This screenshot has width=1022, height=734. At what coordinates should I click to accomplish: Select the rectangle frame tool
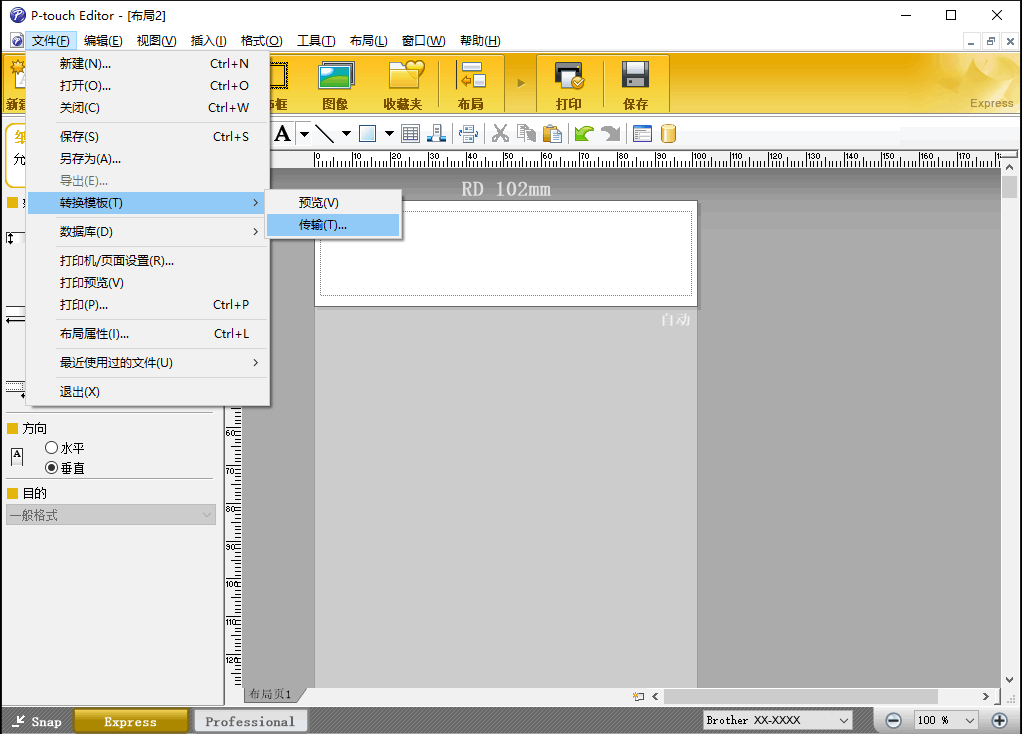[x=368, y=134]
